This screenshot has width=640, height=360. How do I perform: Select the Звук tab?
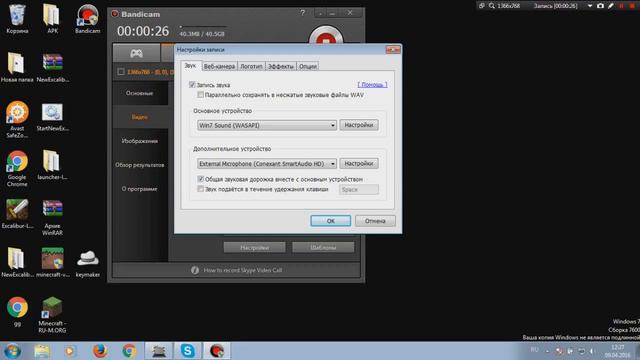coord(190,65)
